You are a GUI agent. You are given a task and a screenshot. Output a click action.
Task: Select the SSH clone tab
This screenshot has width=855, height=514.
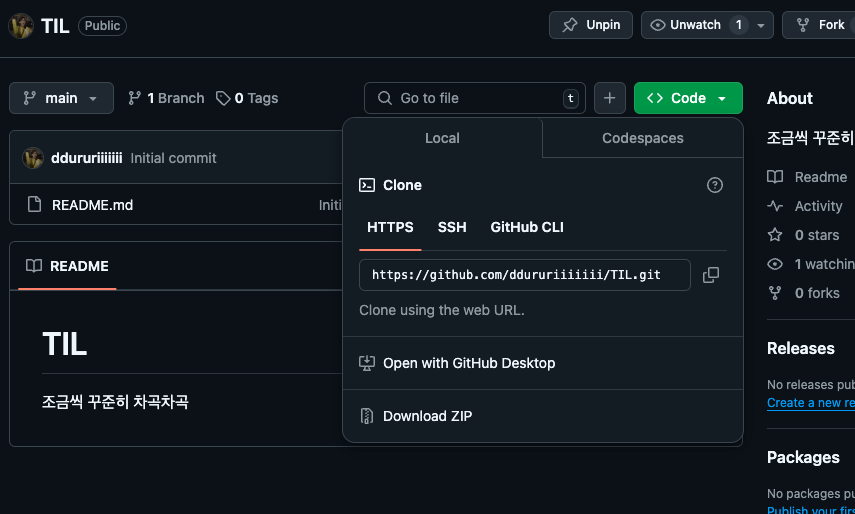(x=452, y=227)
